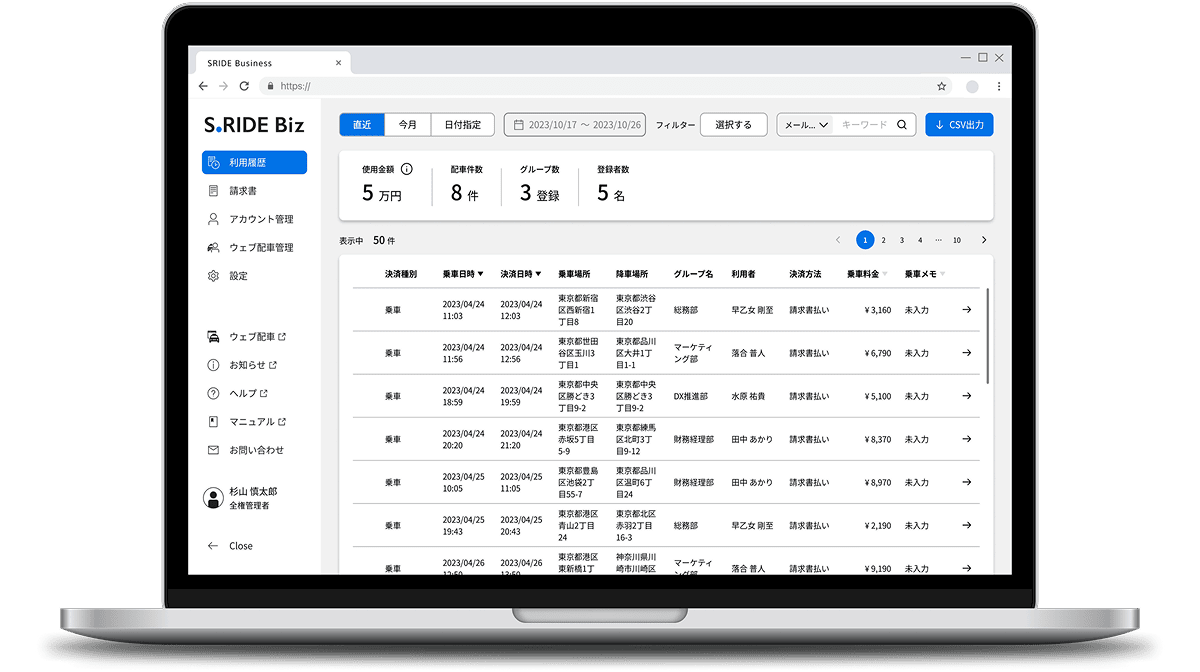
Task: Open the date range picker 2023/10/17
Action: (x=575, y=125)
